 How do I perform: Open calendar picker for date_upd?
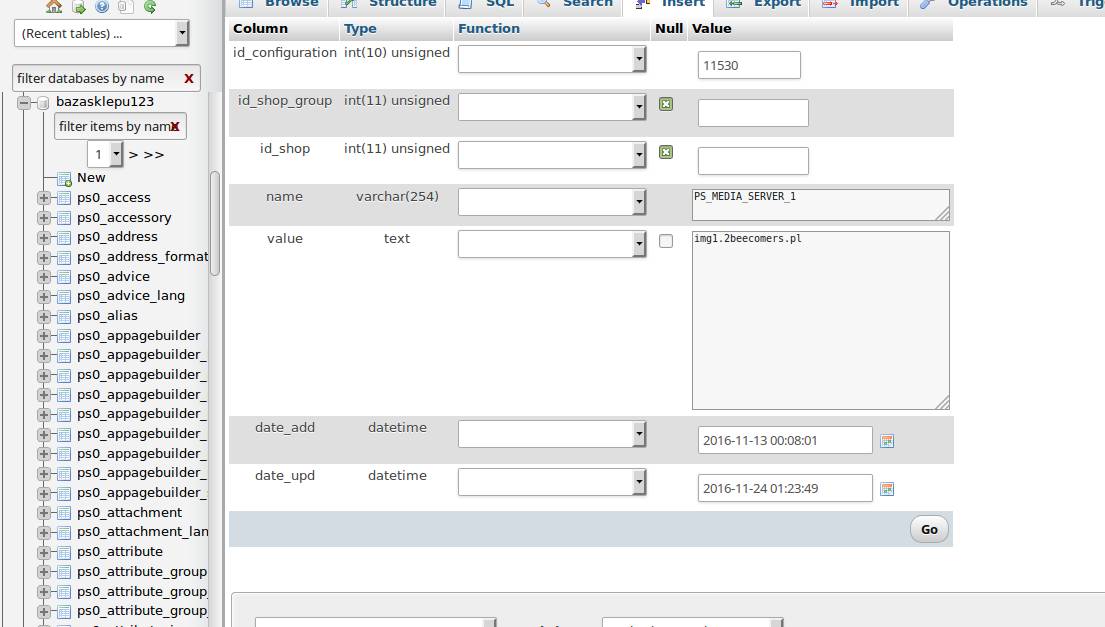point(887,489)
